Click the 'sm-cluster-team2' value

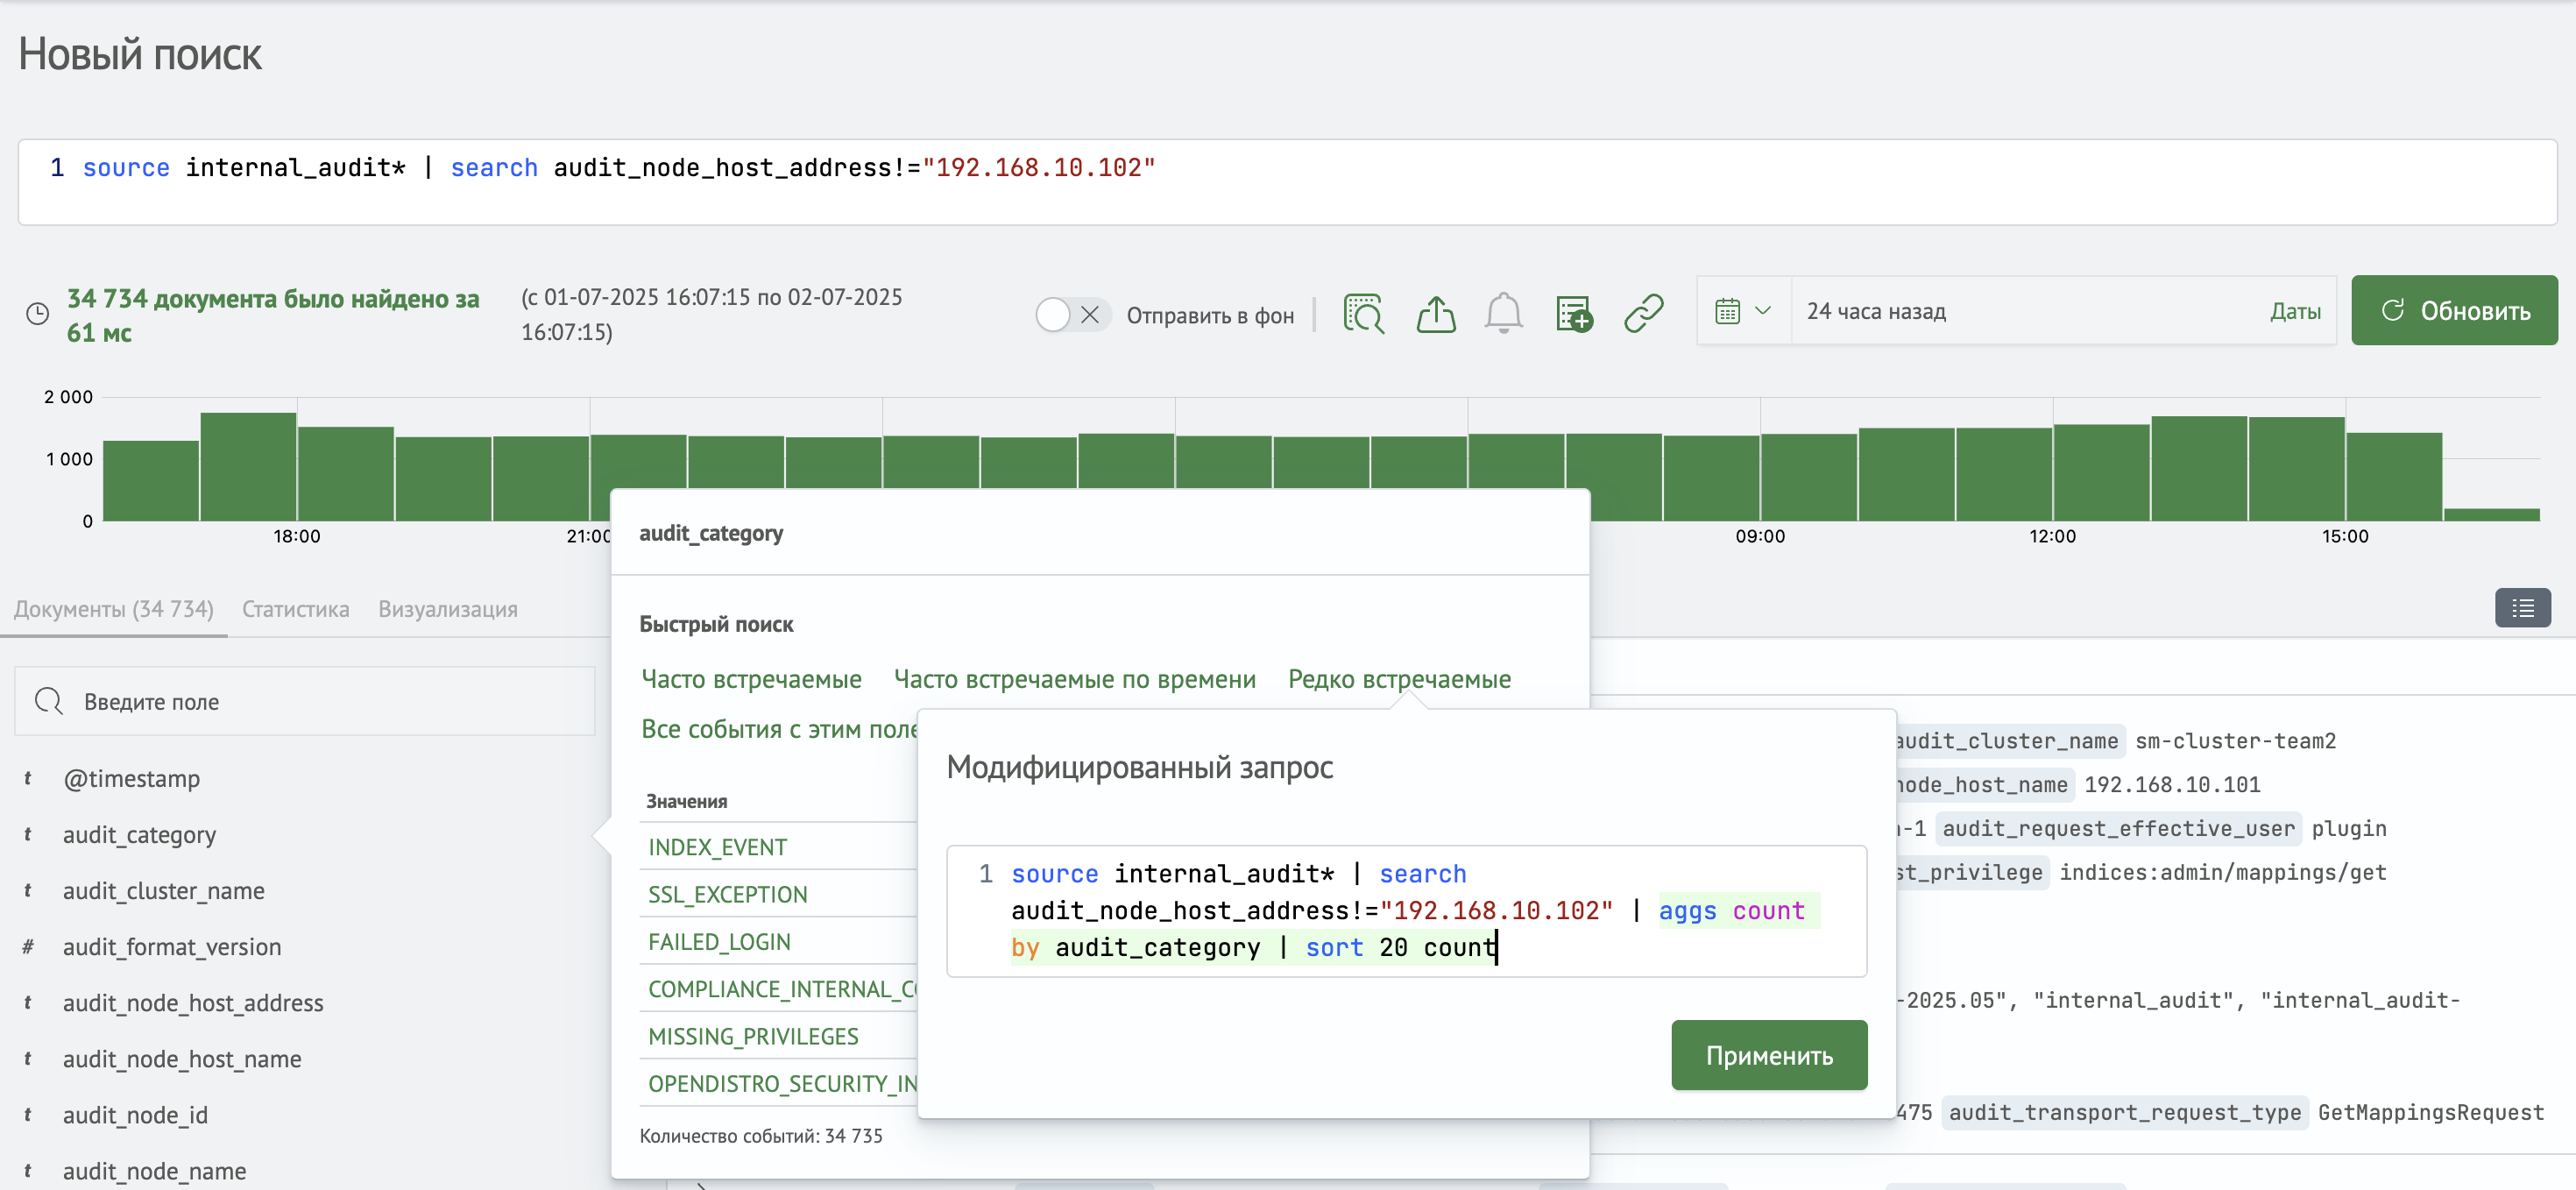[2235, 741]
